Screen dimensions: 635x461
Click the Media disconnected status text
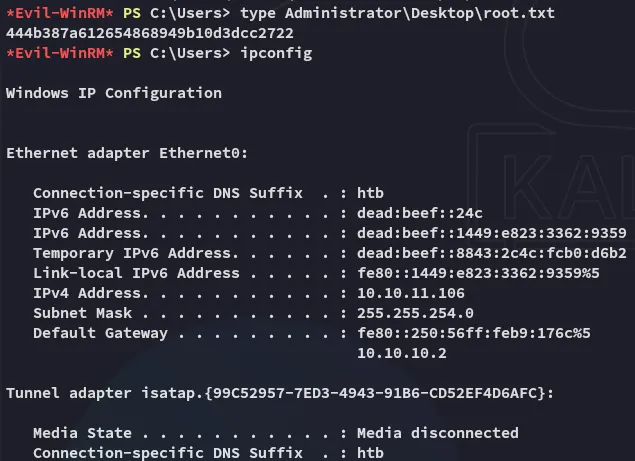tap(437, 433)
